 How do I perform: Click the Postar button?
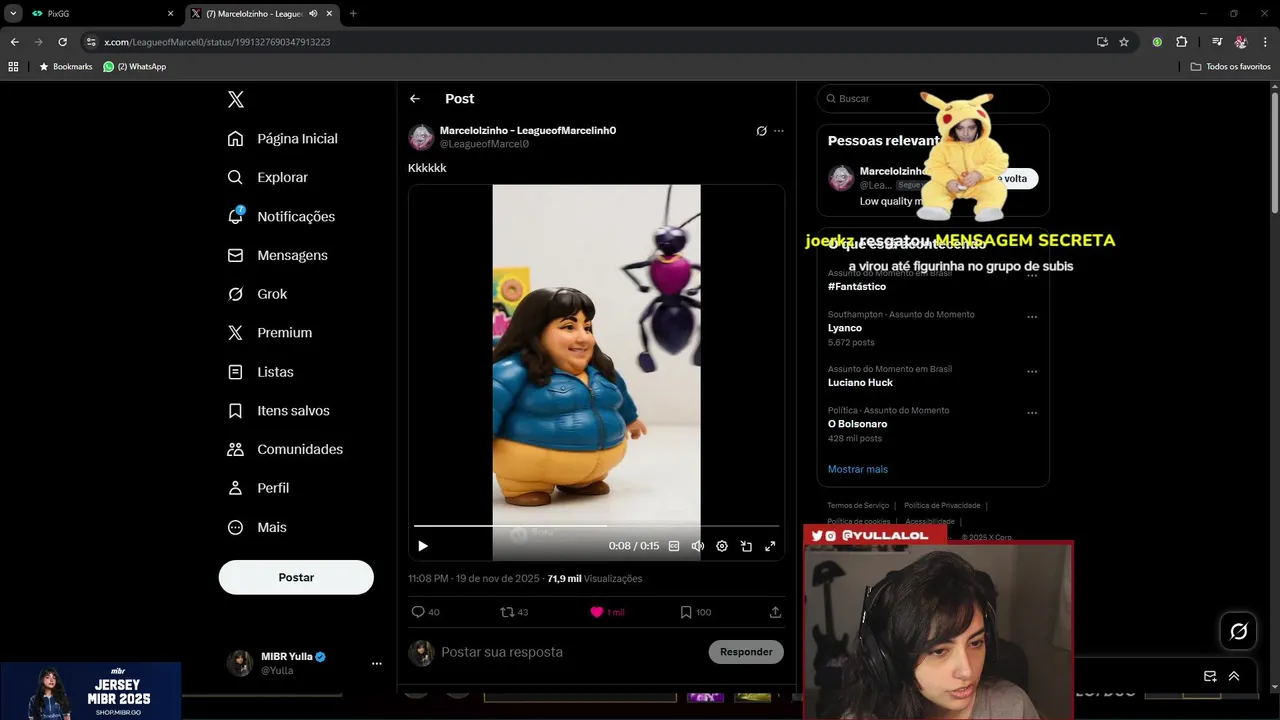click(296, 577)
